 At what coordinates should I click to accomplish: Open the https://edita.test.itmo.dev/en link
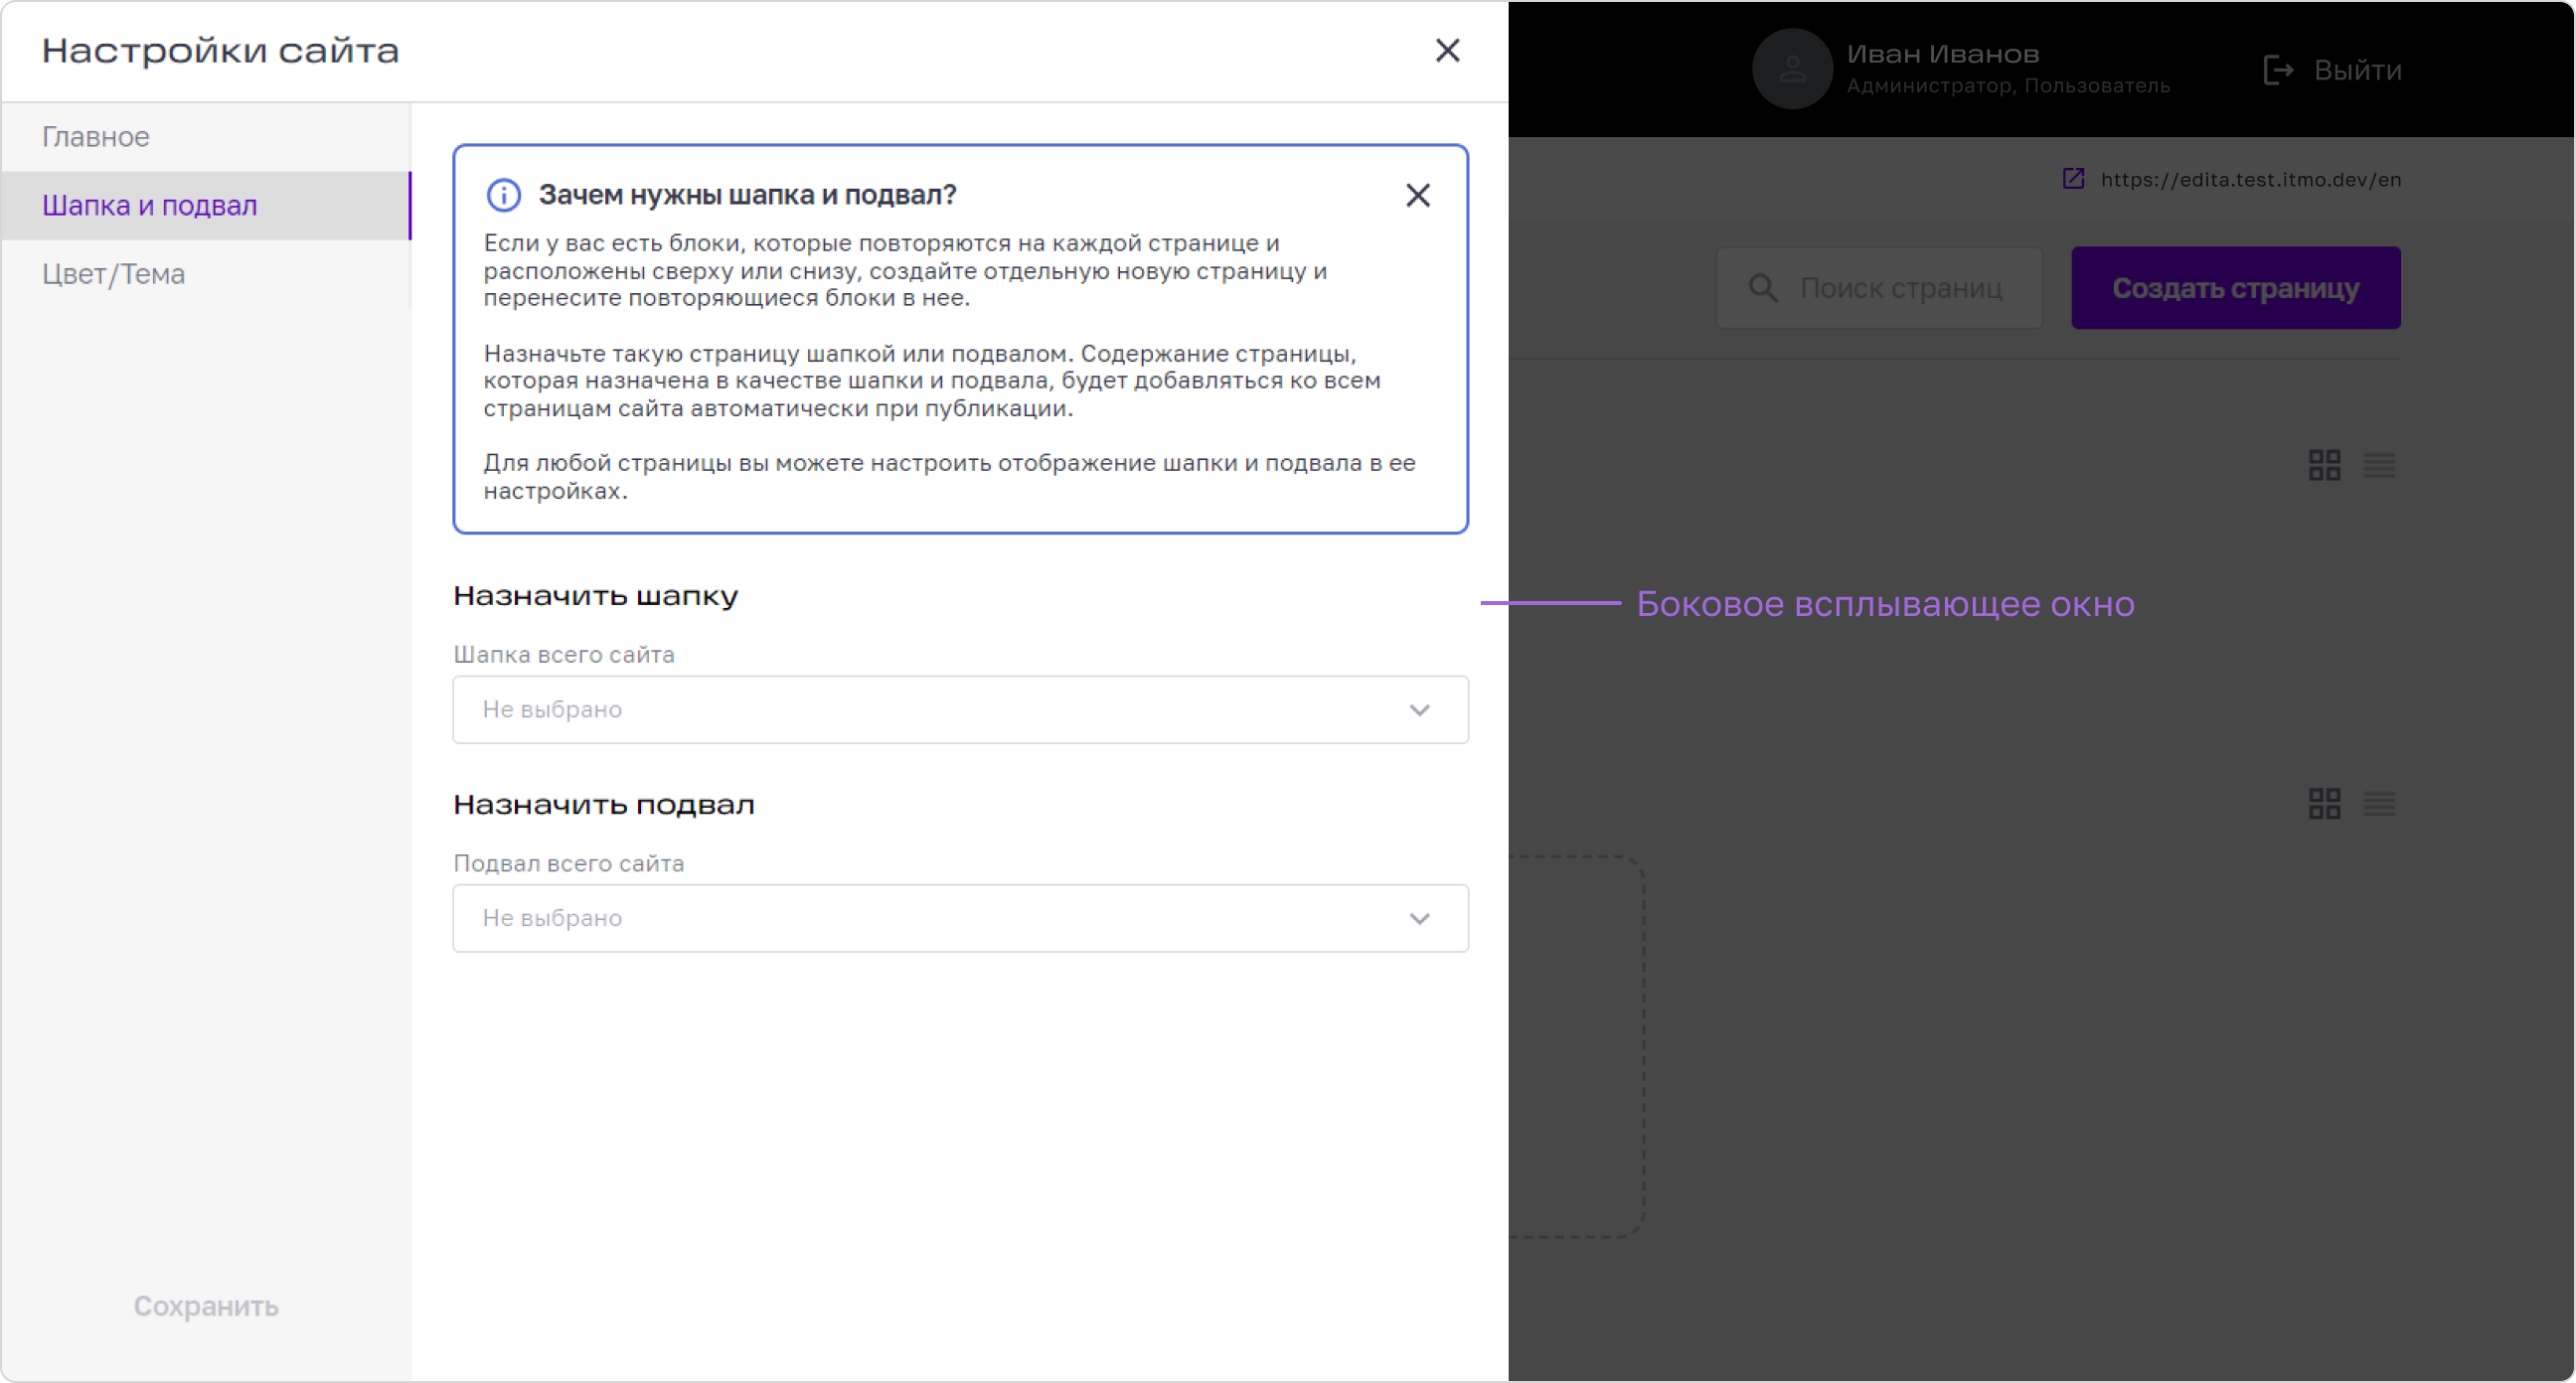point(2250,180)
